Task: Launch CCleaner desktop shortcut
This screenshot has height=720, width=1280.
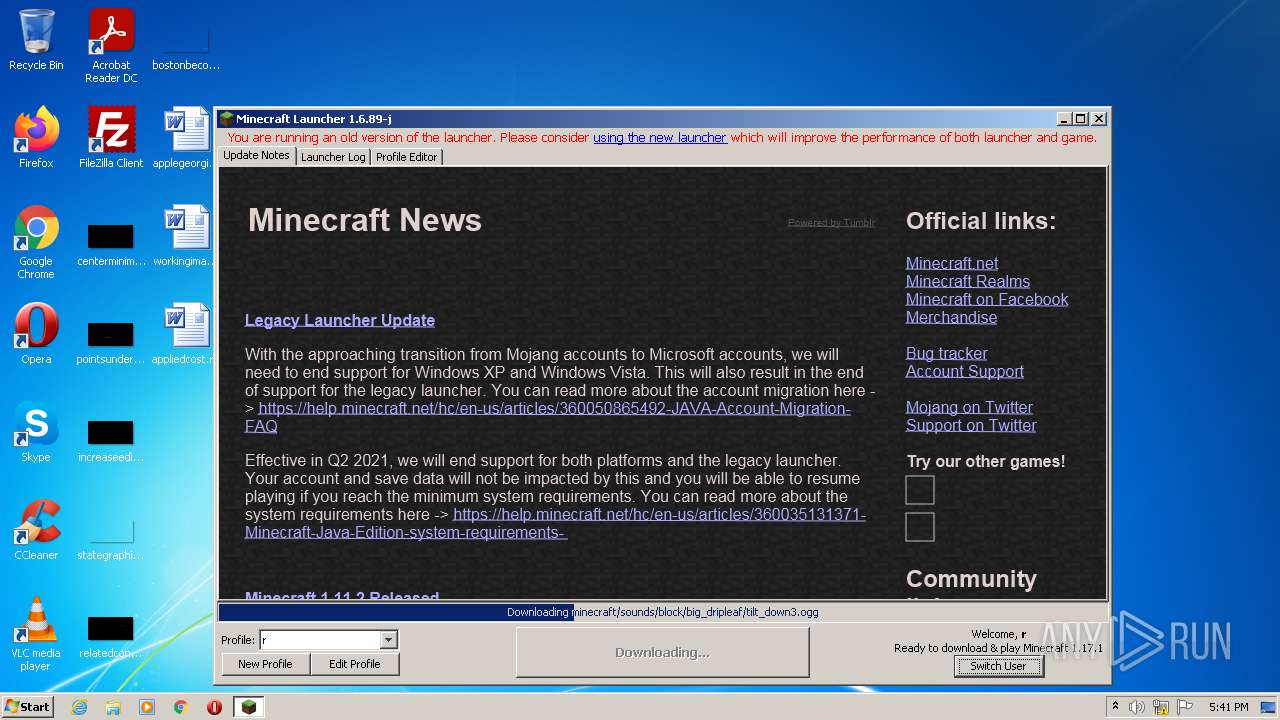Action: pos(36,530)
